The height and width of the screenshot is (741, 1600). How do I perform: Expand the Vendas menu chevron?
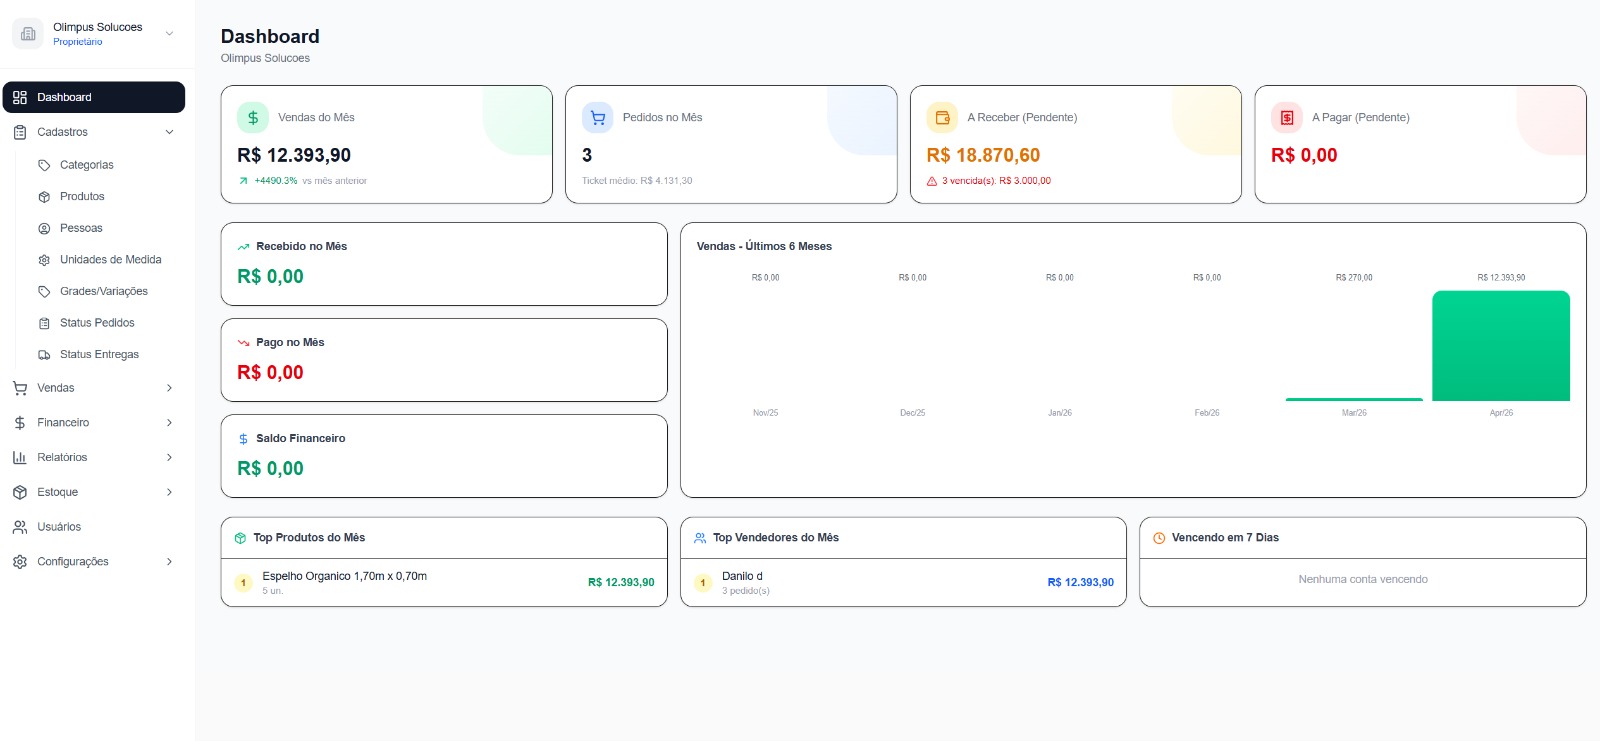tap(169, 388)
